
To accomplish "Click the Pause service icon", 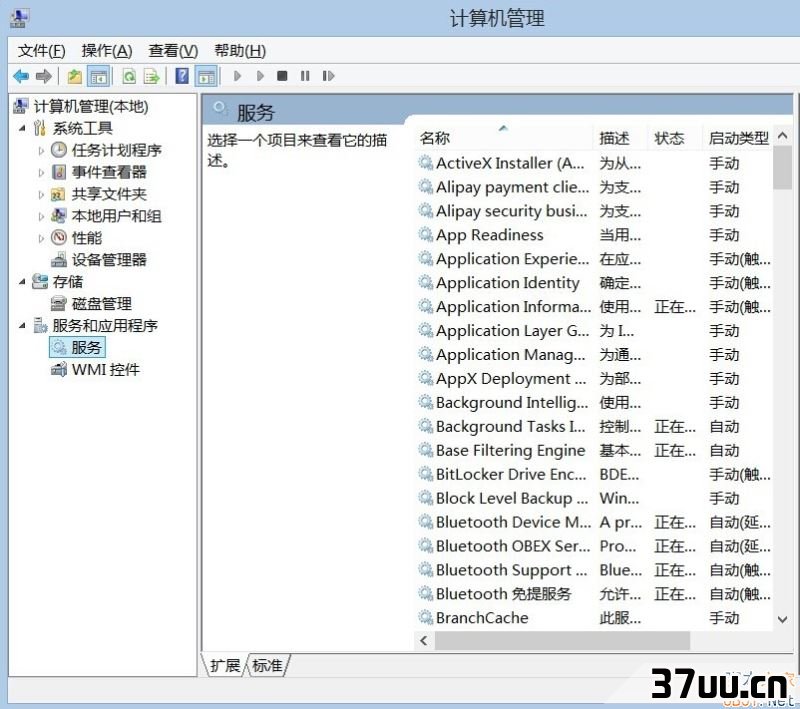I will (x=305, y=77).
